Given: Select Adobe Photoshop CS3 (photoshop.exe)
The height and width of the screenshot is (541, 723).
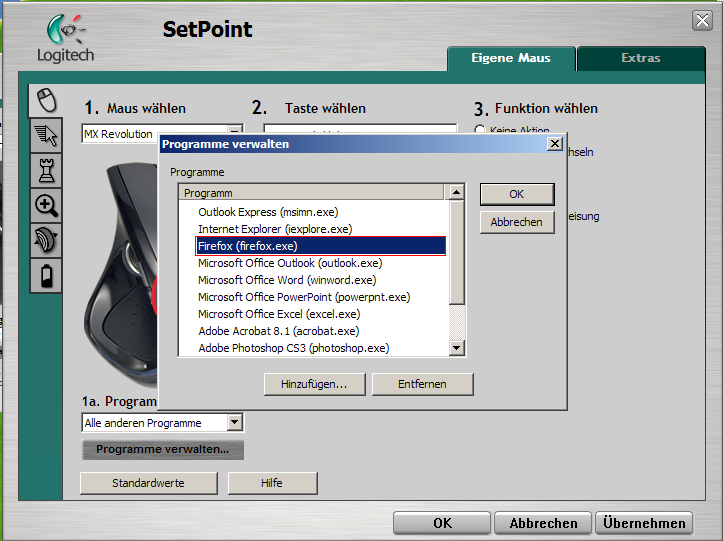Looking at the screenshot, I should 294,348.
